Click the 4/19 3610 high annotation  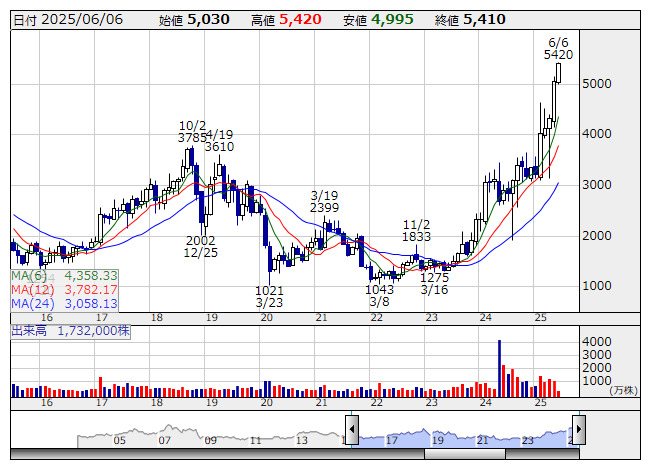219,141
